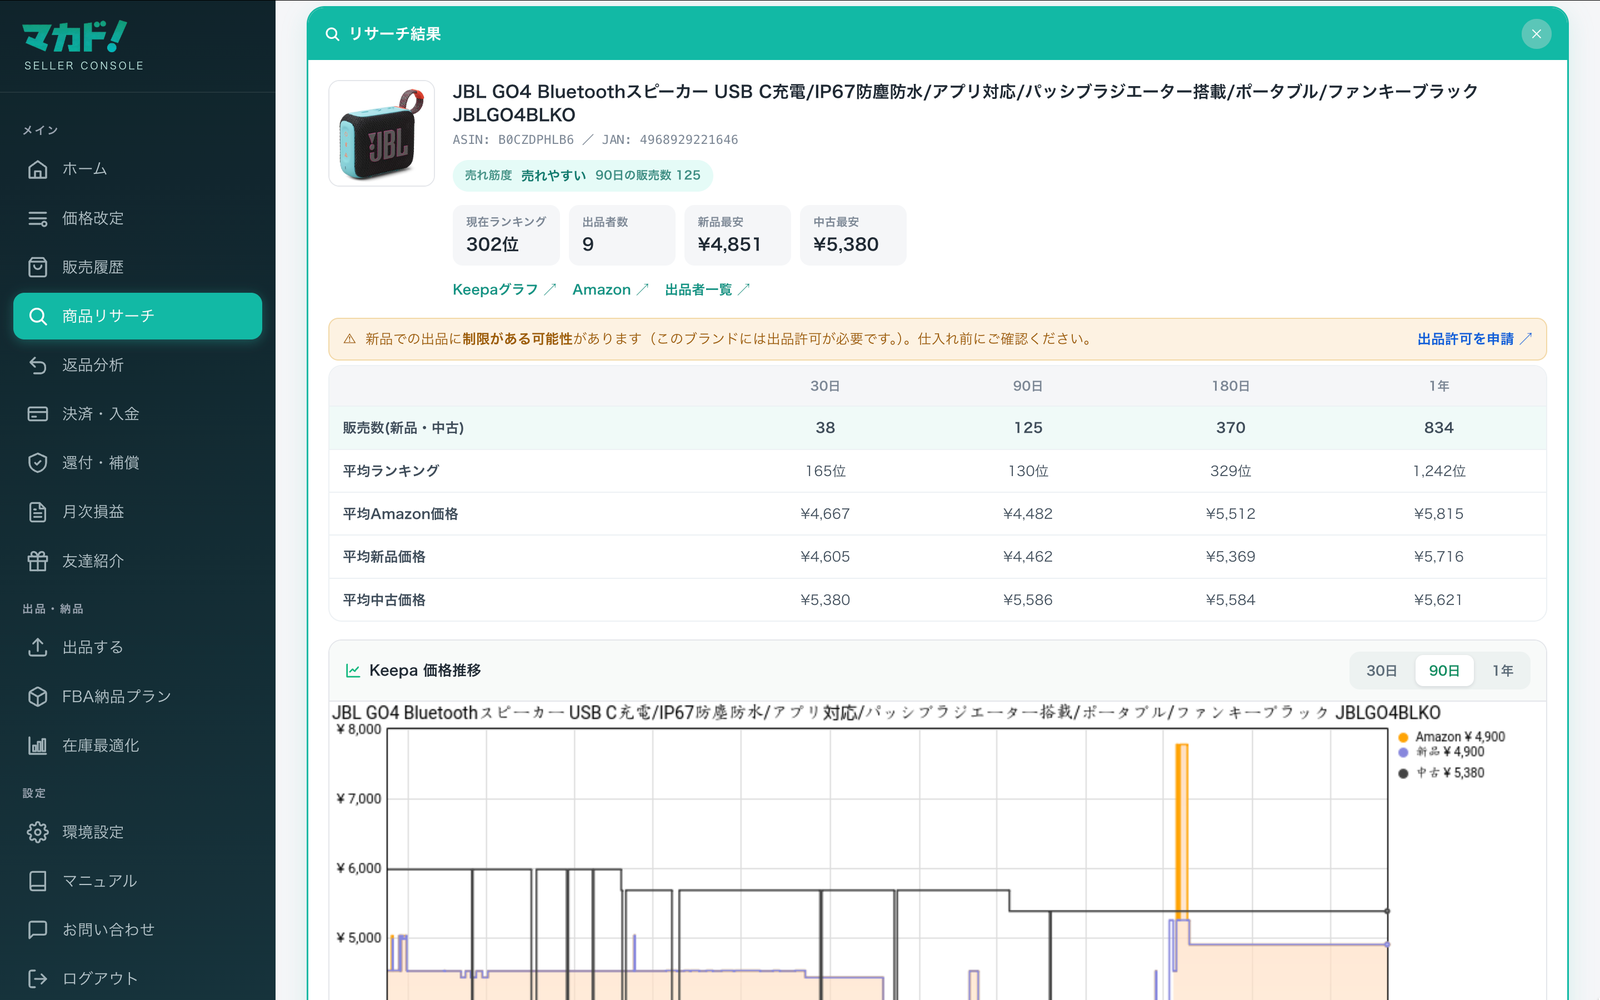Click 出品許可を申請 link
Viewport: 1600px width, 1000px height.
pos(1474,339)
